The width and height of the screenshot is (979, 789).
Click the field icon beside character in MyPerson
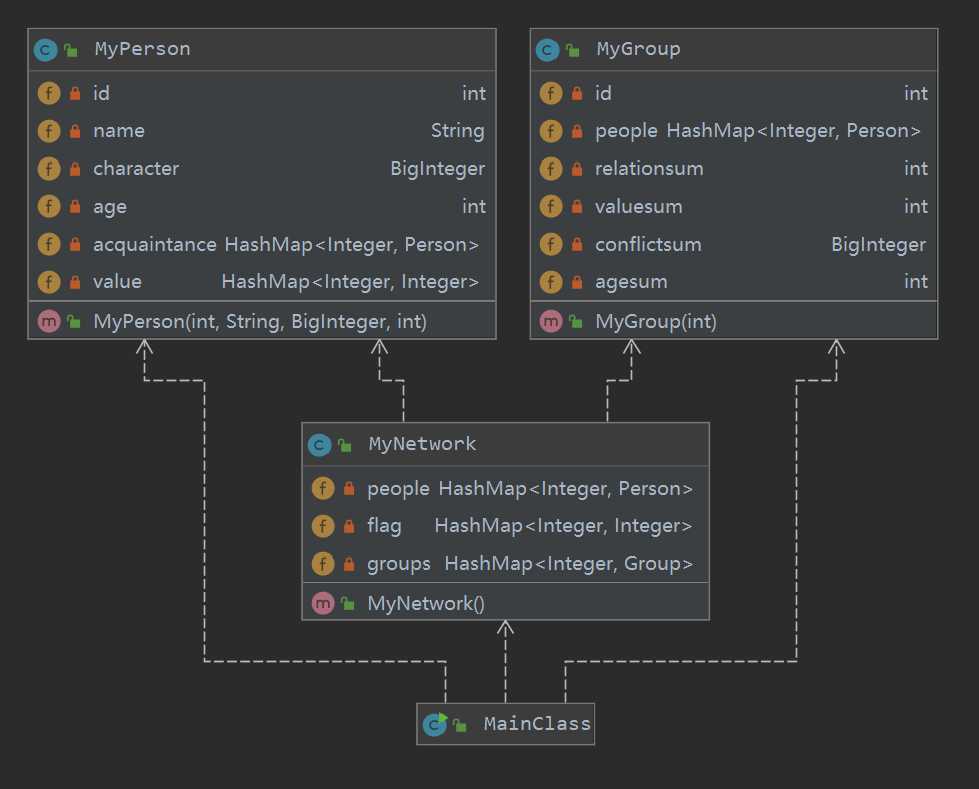(49, 169)
